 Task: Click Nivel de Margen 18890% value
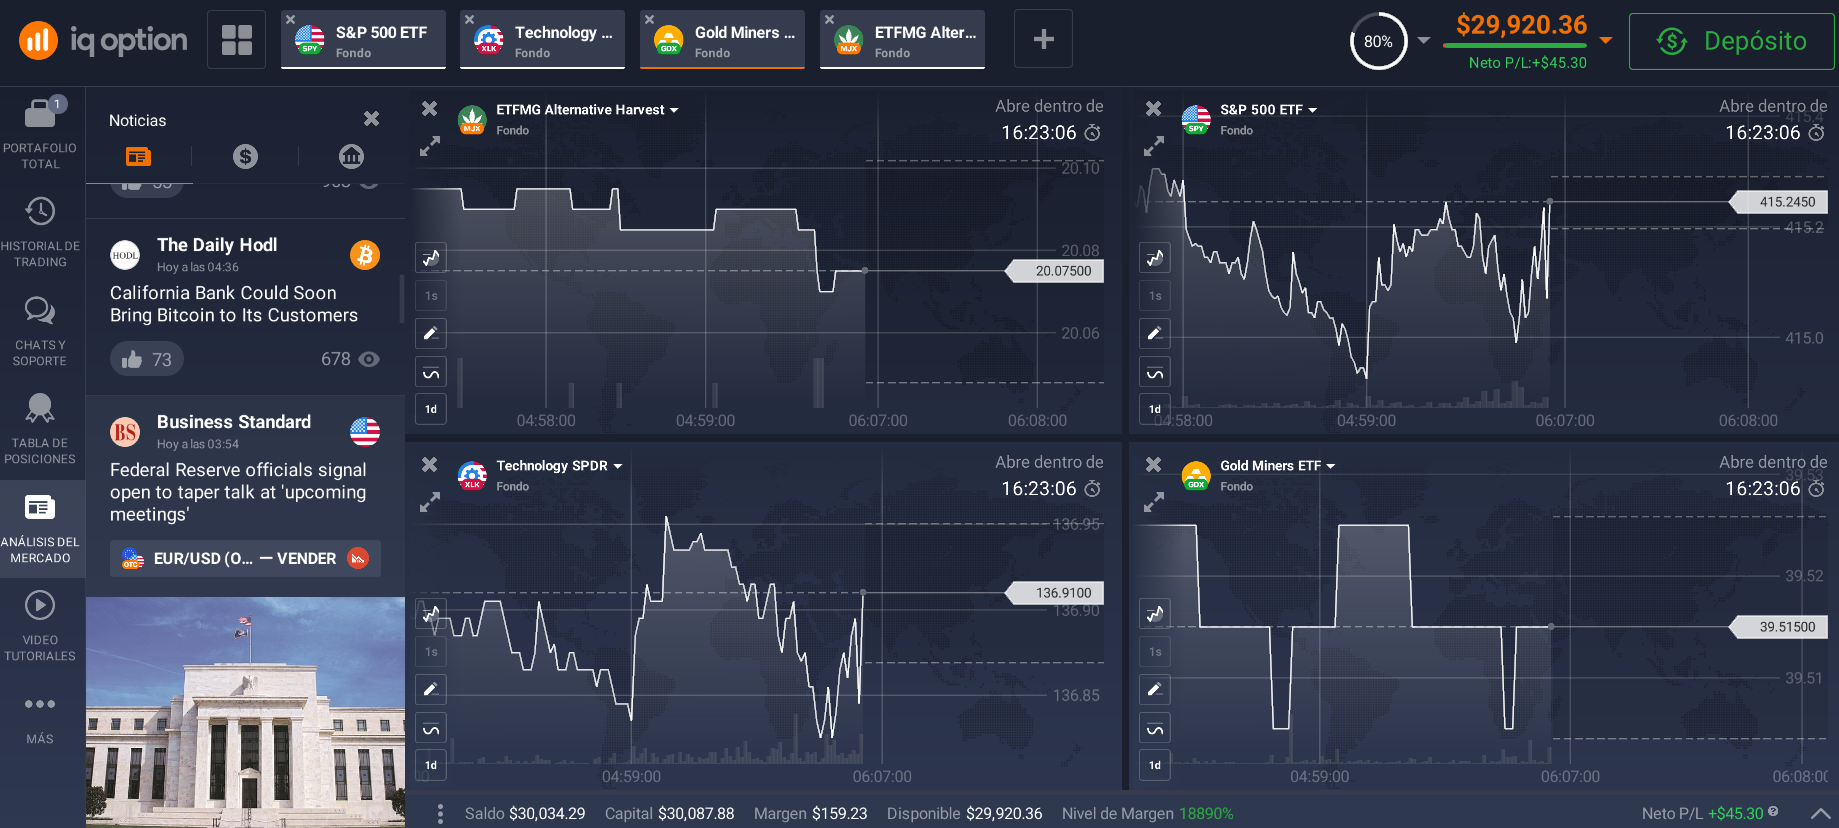click(x=1206, y=814)
